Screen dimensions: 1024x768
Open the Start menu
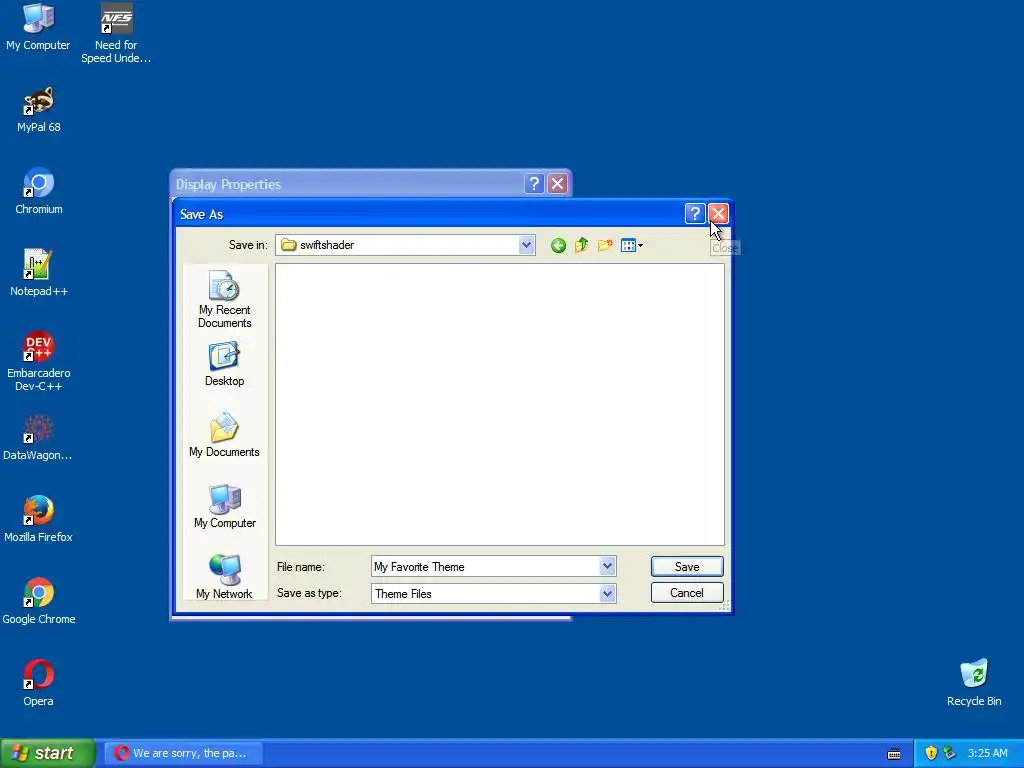[47, 753]
